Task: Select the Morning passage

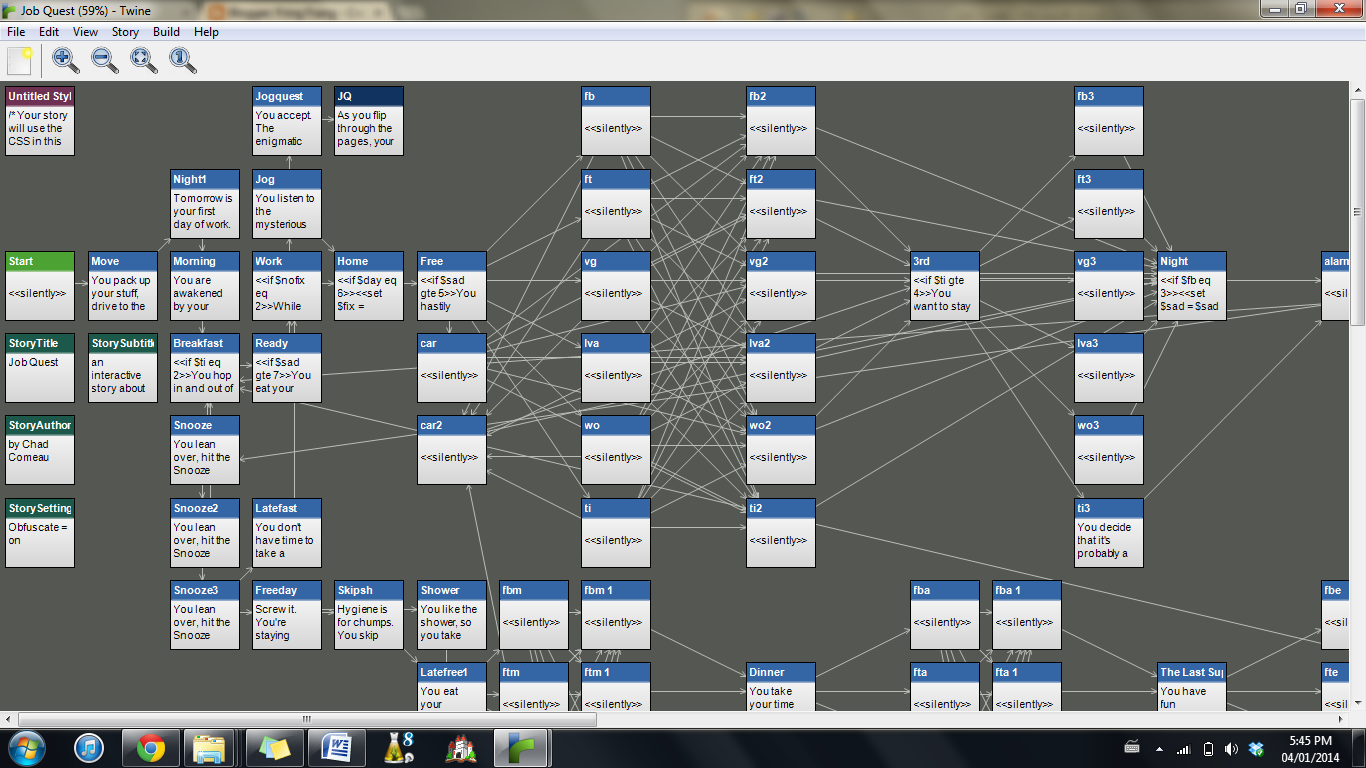Action: pyautogui.click(x=205, y=285)
